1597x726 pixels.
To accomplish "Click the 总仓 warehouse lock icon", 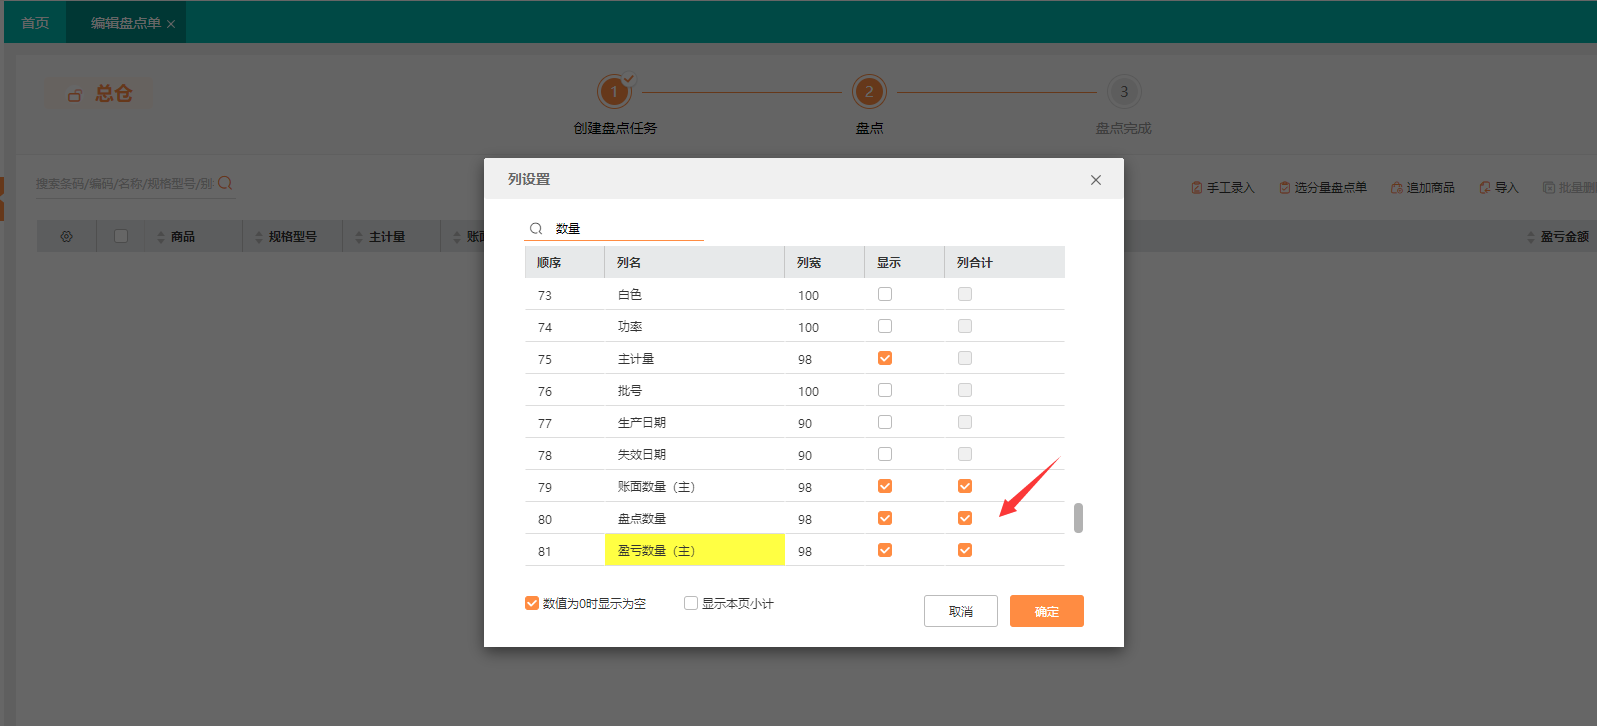I will [x=74, y=95].
